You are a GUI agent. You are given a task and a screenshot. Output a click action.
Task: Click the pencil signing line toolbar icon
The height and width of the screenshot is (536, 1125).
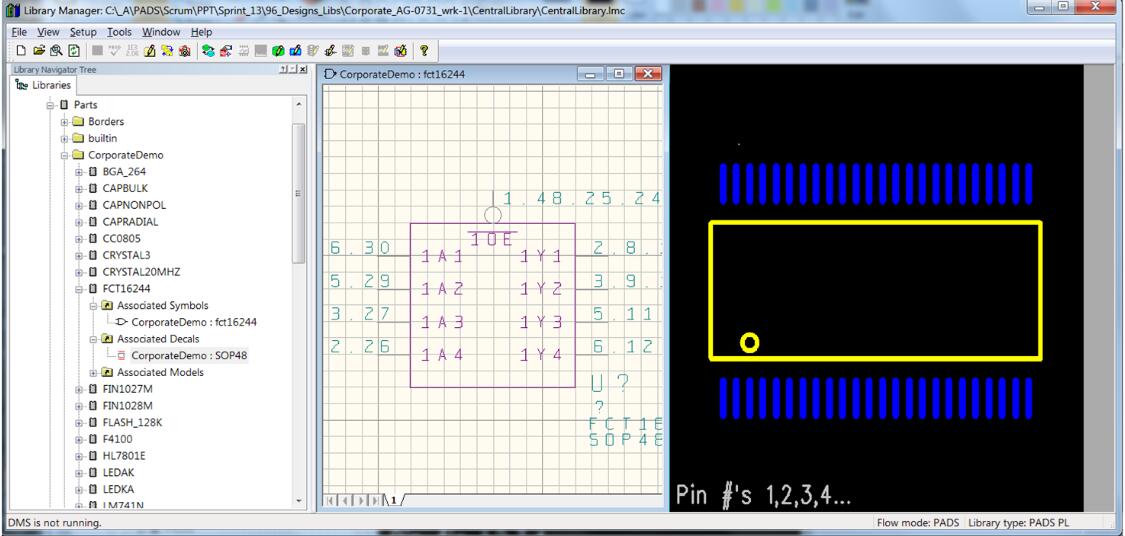330,51
